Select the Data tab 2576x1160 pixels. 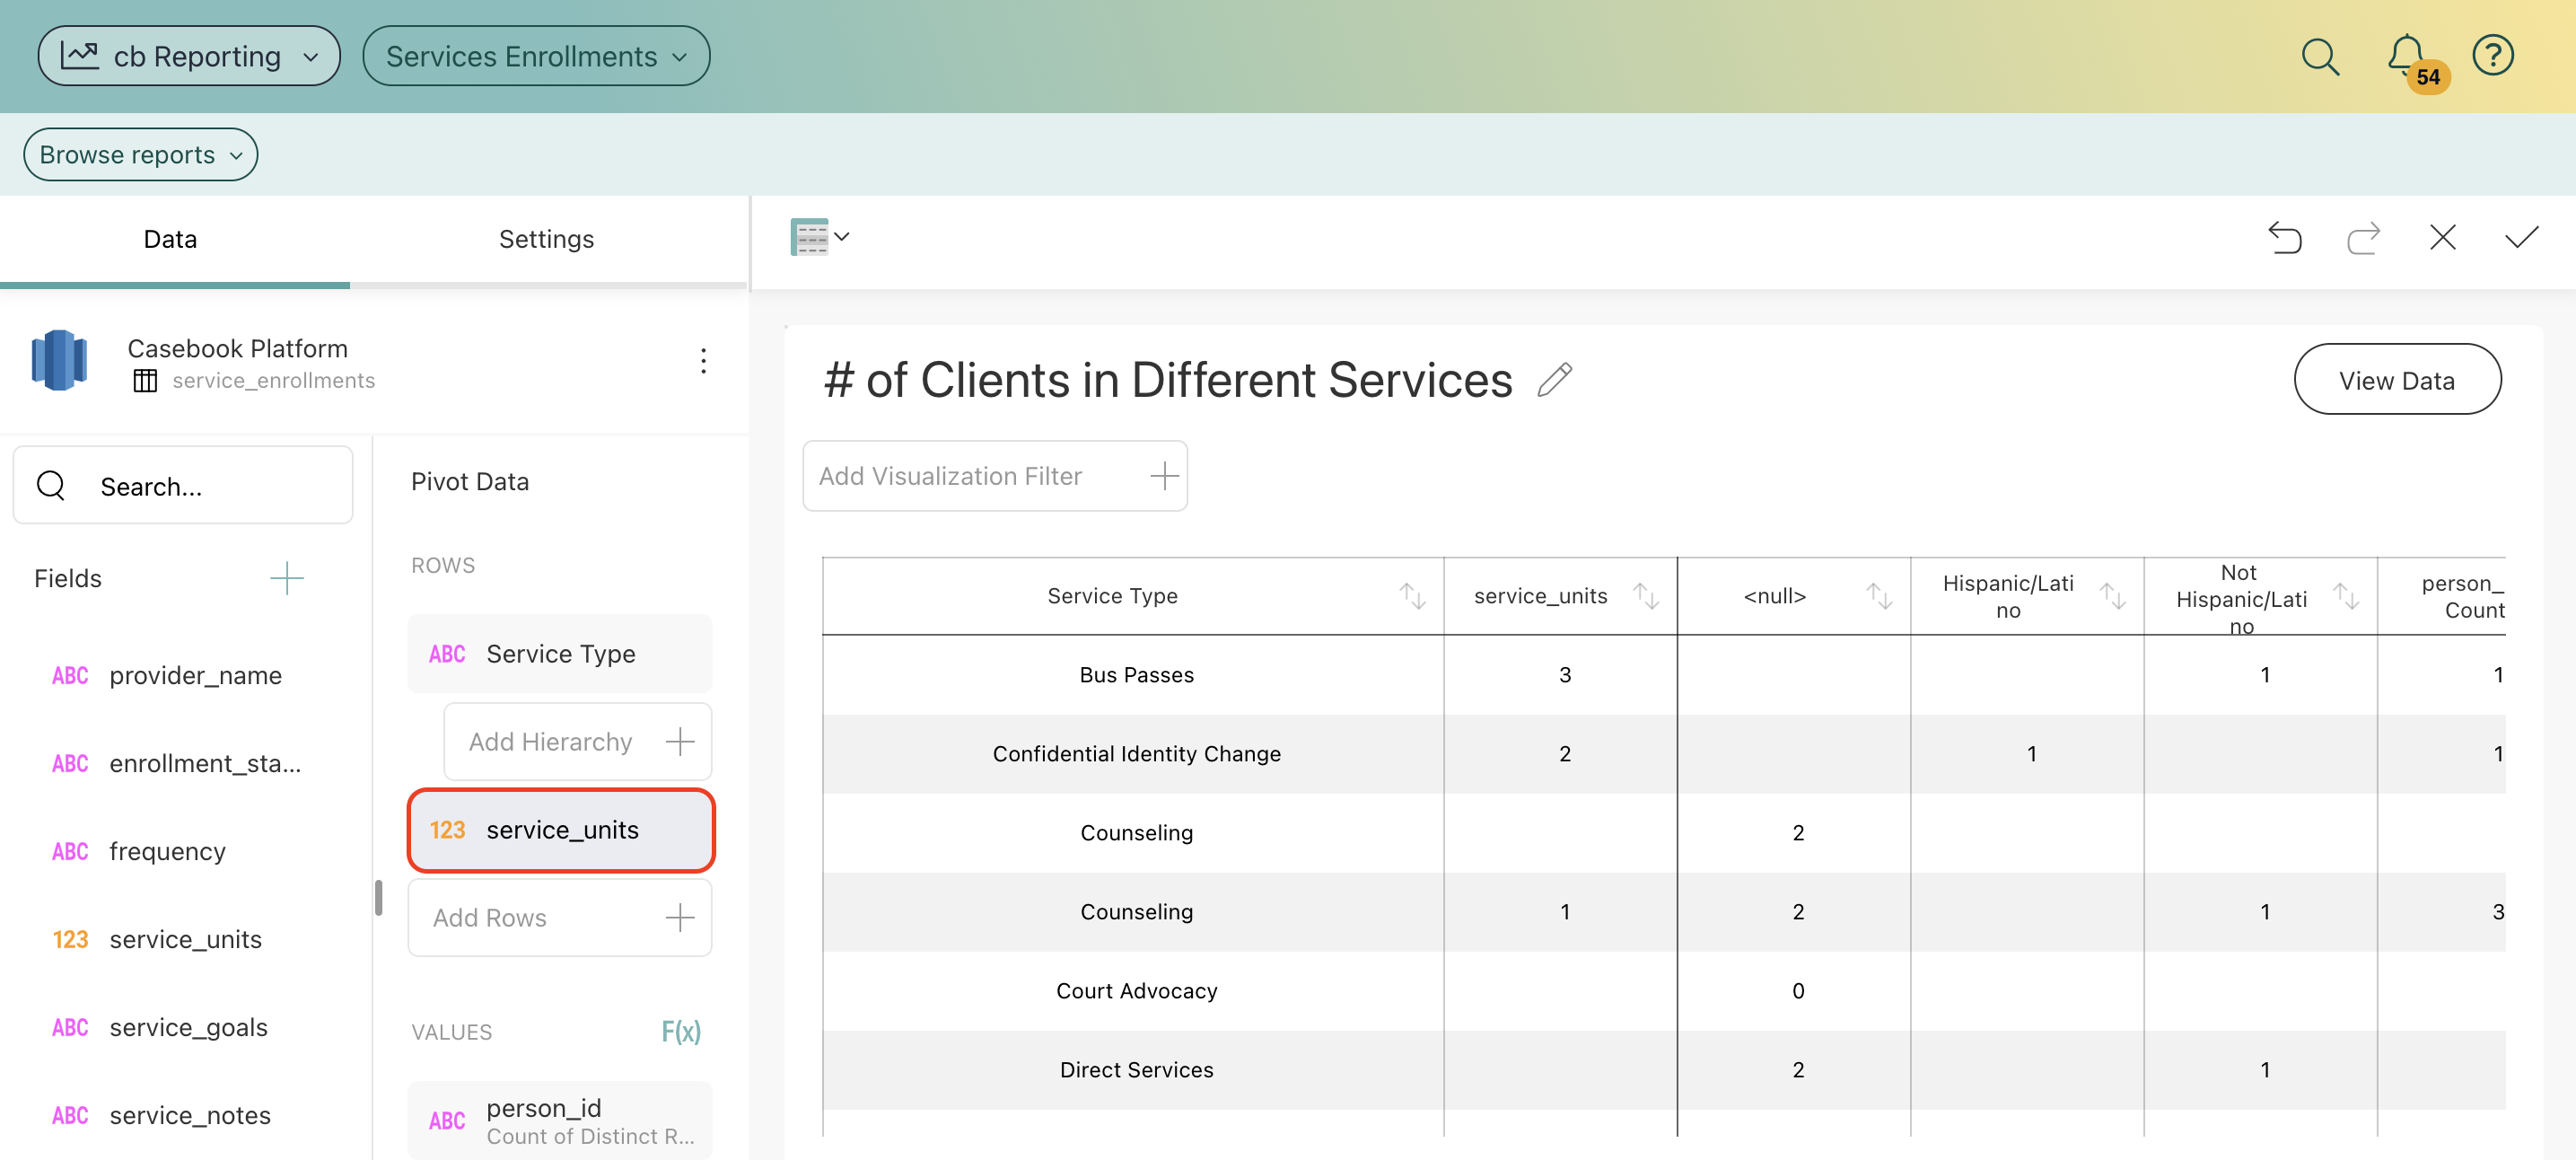[170, 239]
